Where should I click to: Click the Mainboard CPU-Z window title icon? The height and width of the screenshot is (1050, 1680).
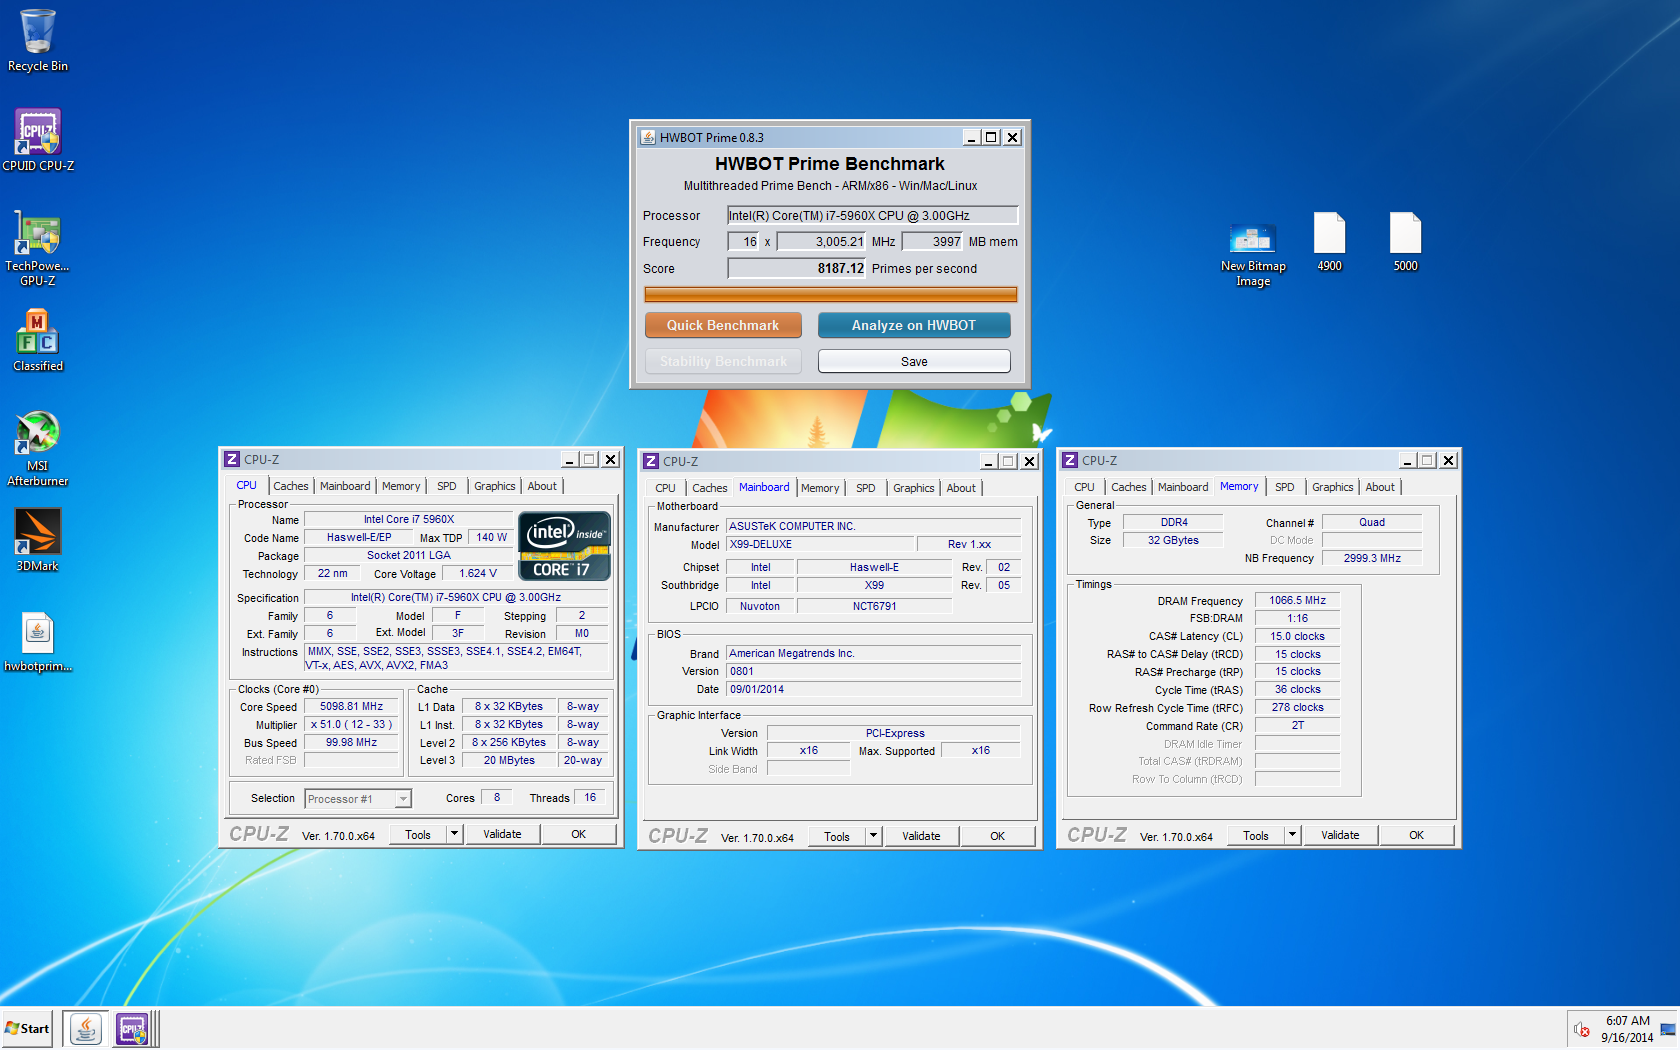point(651,461)
